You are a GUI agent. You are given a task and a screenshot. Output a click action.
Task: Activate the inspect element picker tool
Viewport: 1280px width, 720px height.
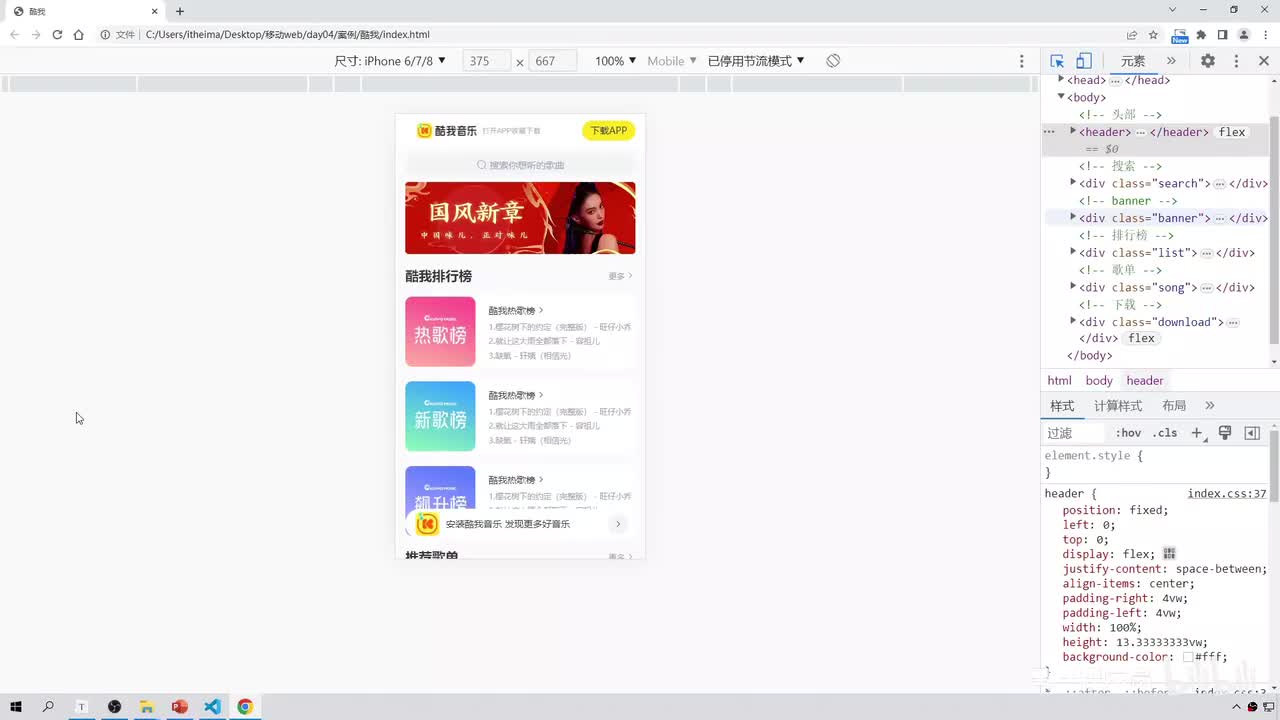[x=1057, y=61]
